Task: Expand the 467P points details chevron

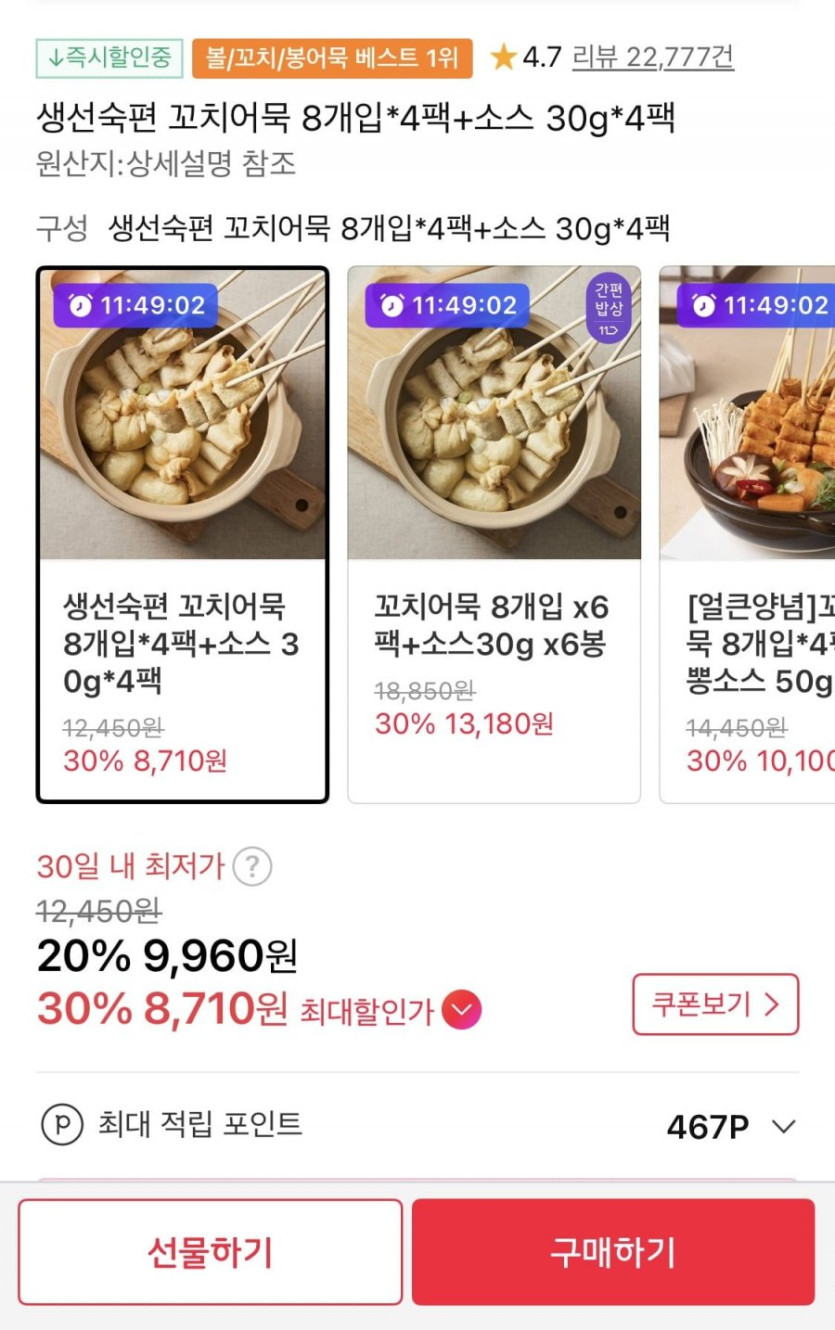Action: coord(784,1127)
